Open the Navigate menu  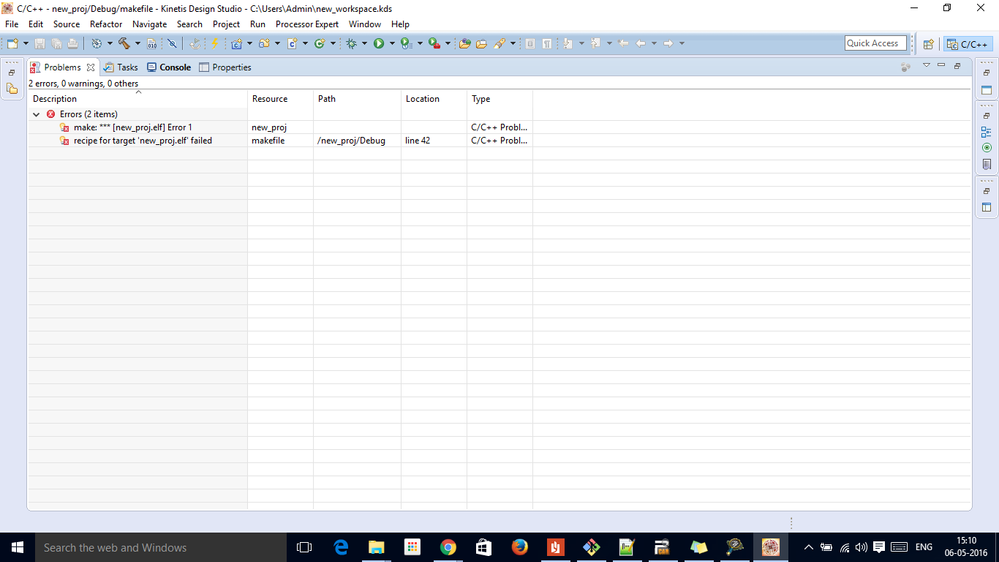(149, 24)
